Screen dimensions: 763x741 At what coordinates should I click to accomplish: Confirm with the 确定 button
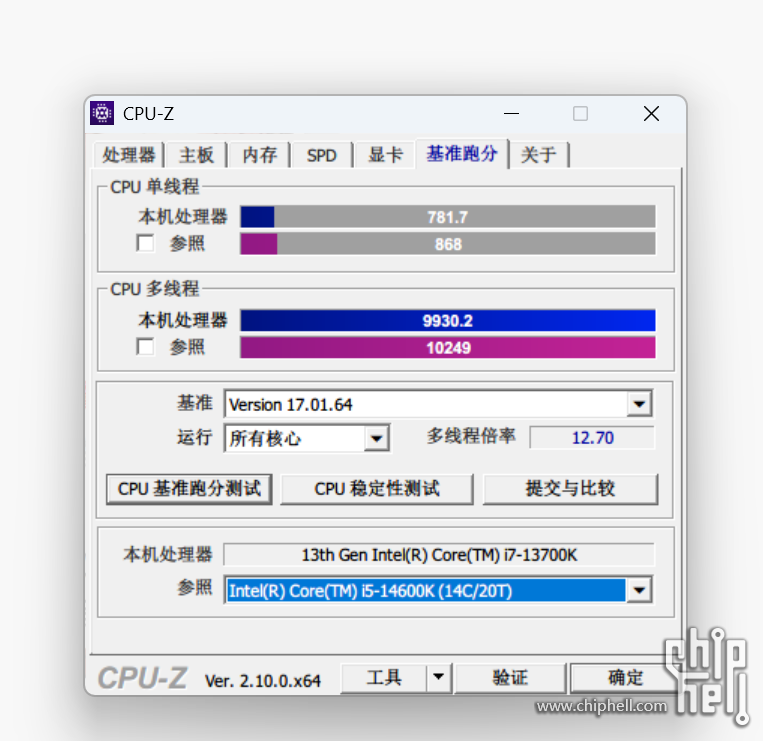click(625, 677)
